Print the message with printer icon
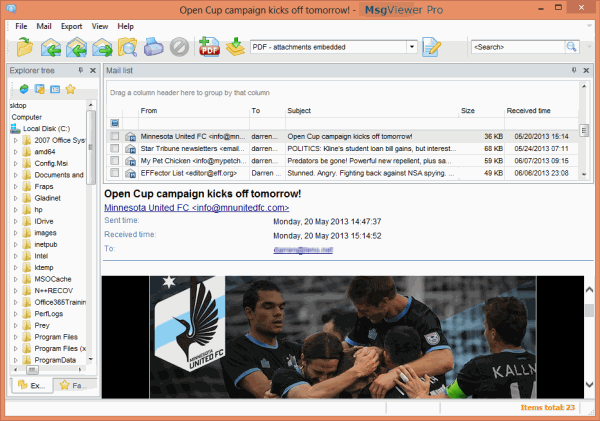 (153, 47)
